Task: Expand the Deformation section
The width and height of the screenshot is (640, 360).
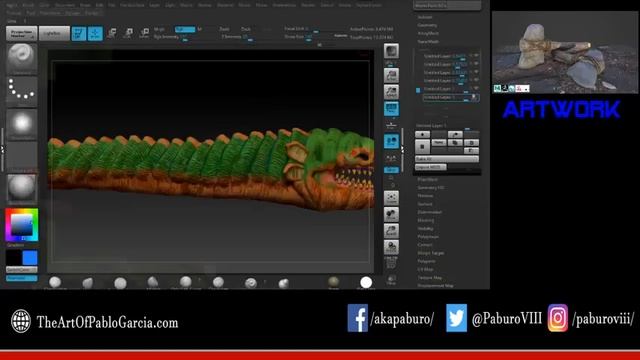Action: click(x=430, y=212)
